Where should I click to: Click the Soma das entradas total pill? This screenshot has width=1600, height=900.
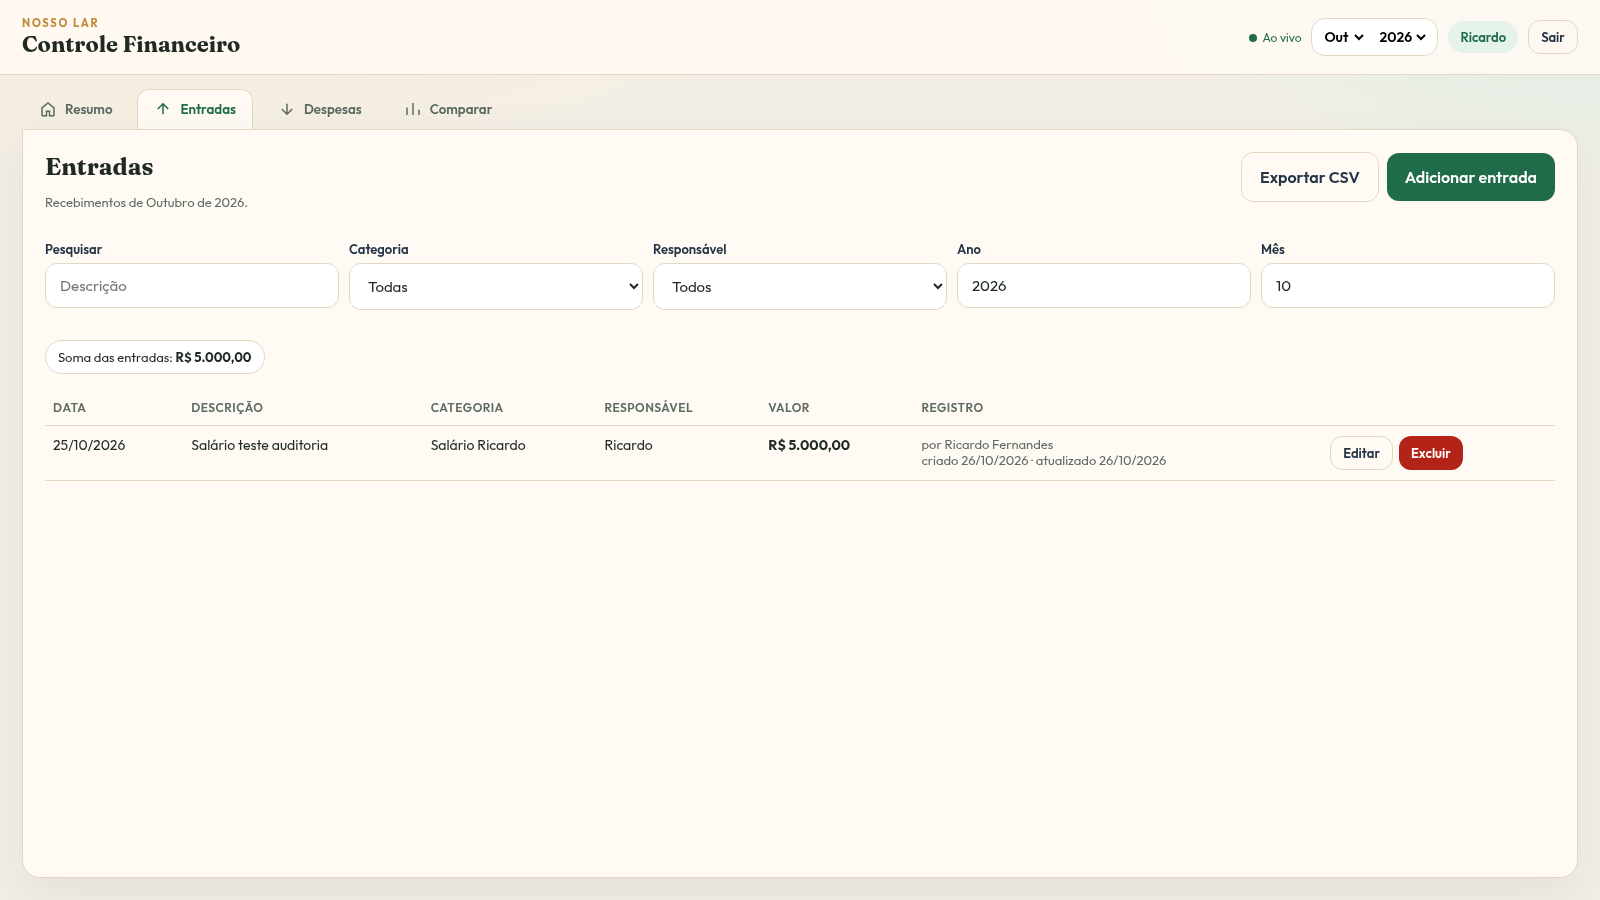[x=155, y=357]
